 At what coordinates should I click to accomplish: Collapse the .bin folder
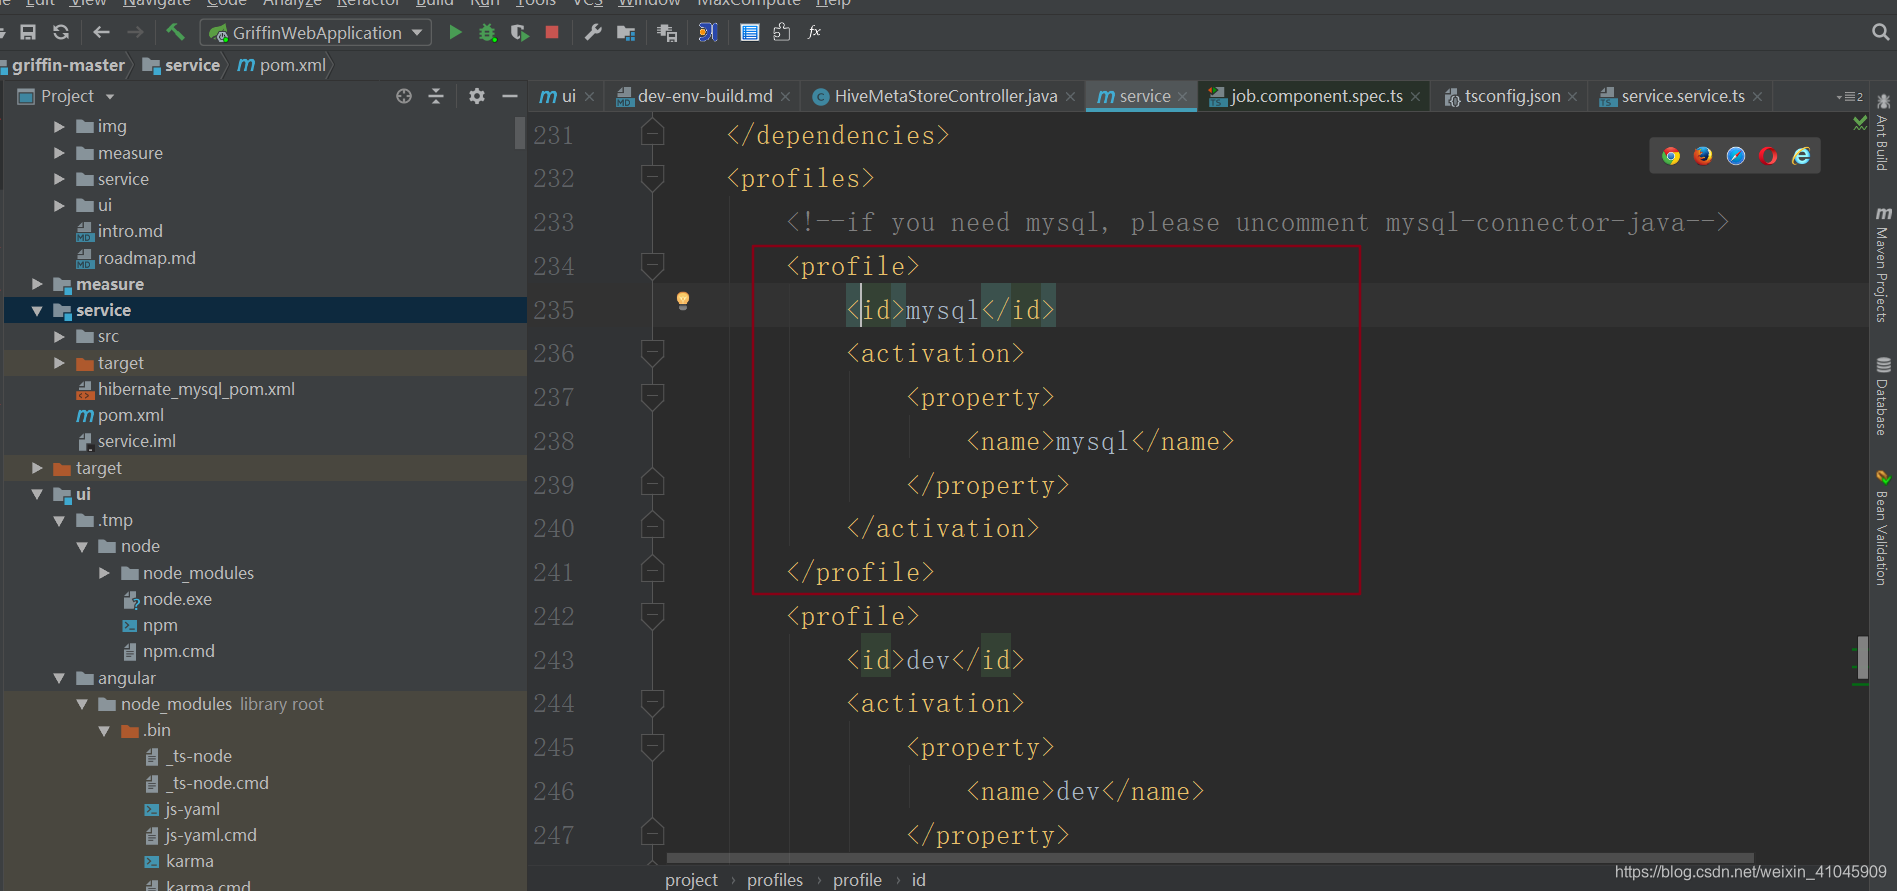click(x=104, y=731)
